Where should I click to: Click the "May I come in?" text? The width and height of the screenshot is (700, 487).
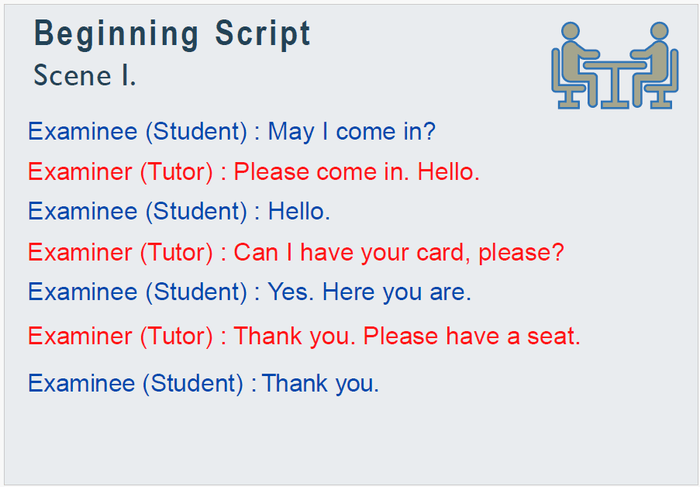(x=352, y=132)
